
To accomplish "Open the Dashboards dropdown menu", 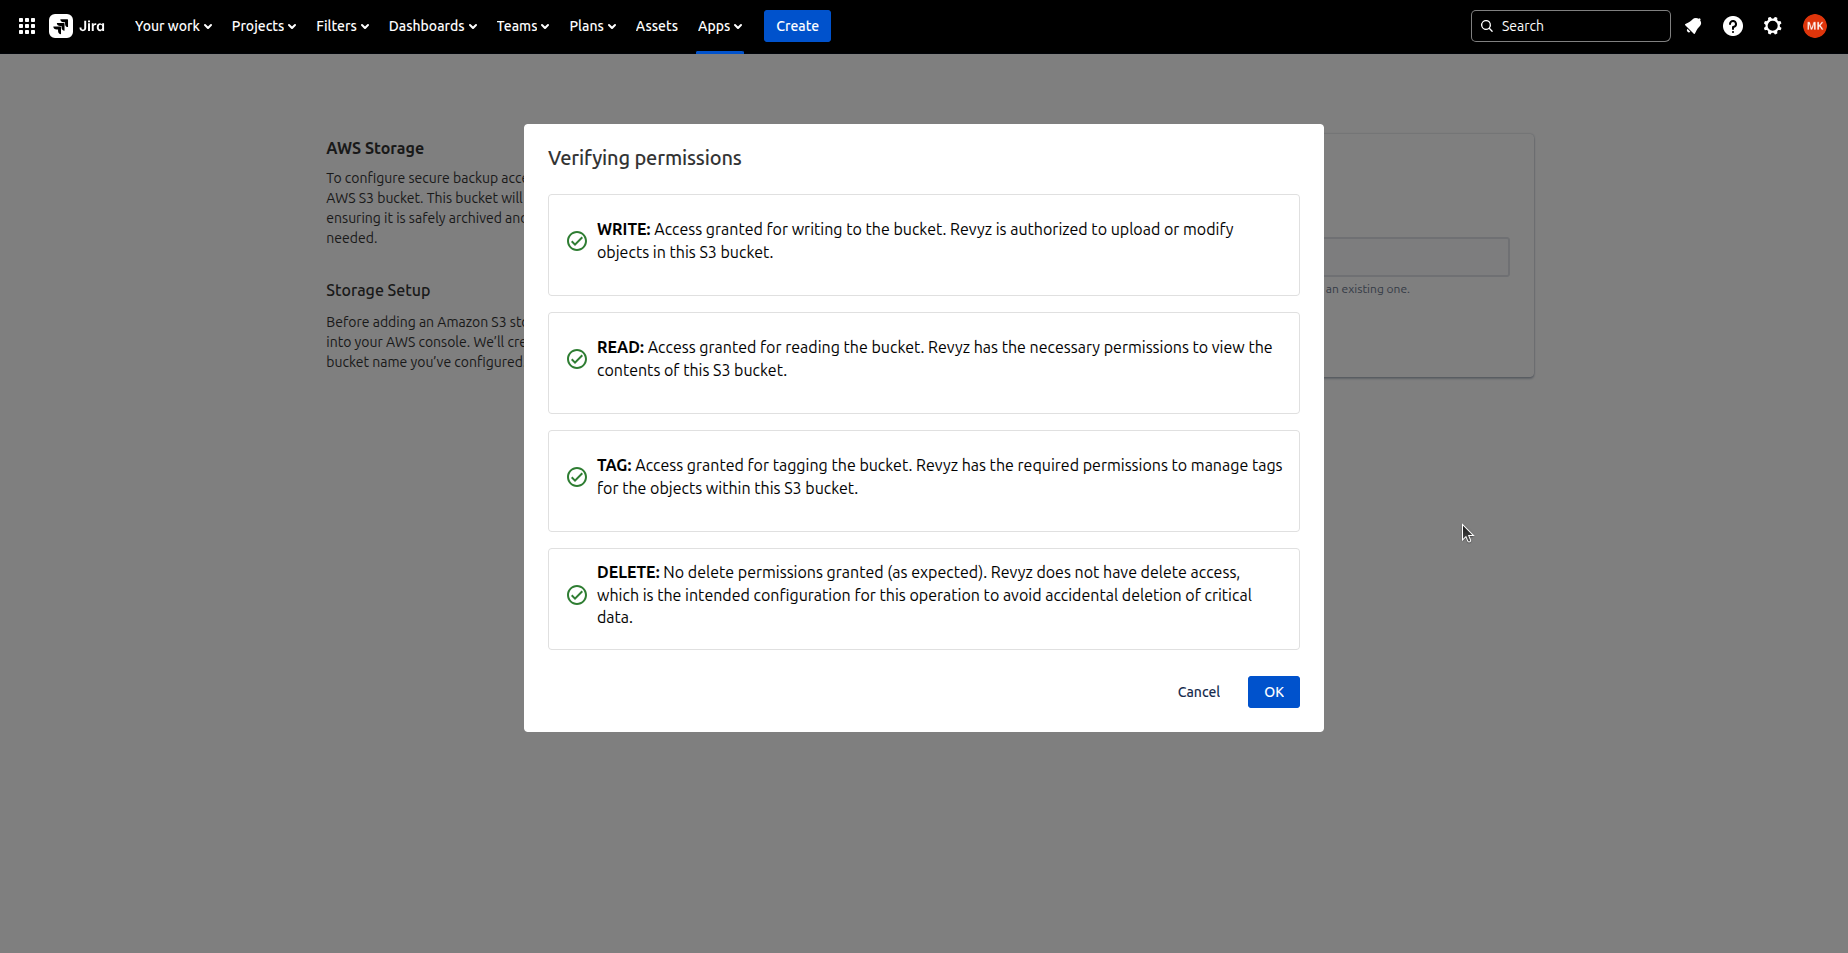I will pos(432,26).
